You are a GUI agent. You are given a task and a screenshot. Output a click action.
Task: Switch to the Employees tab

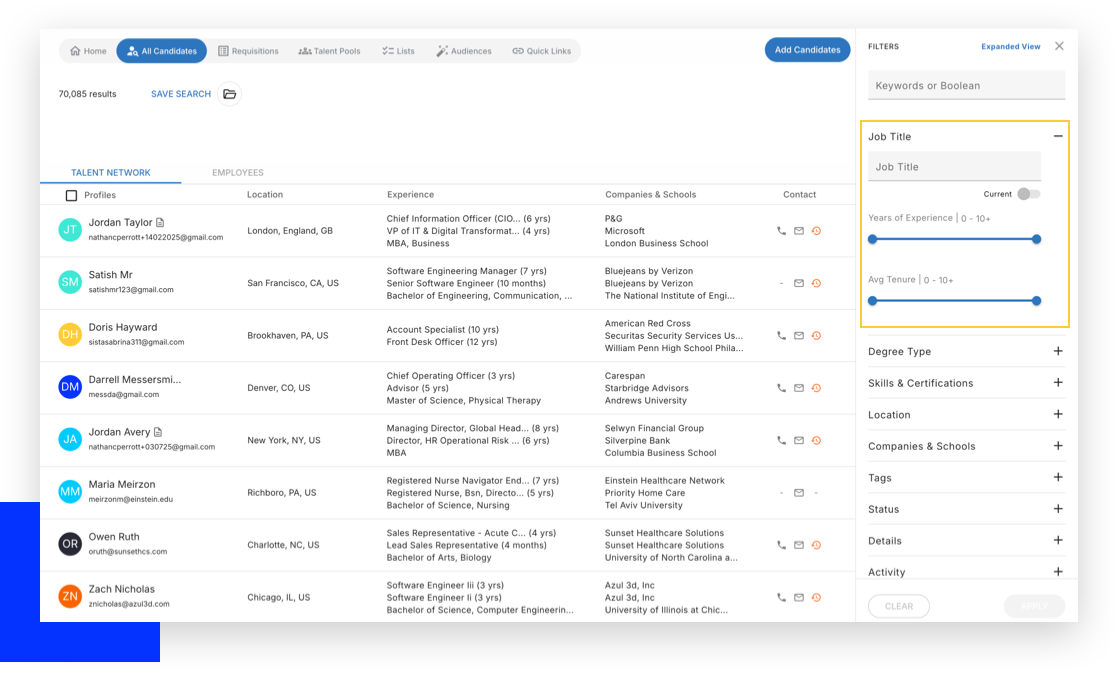pos(238,173)
